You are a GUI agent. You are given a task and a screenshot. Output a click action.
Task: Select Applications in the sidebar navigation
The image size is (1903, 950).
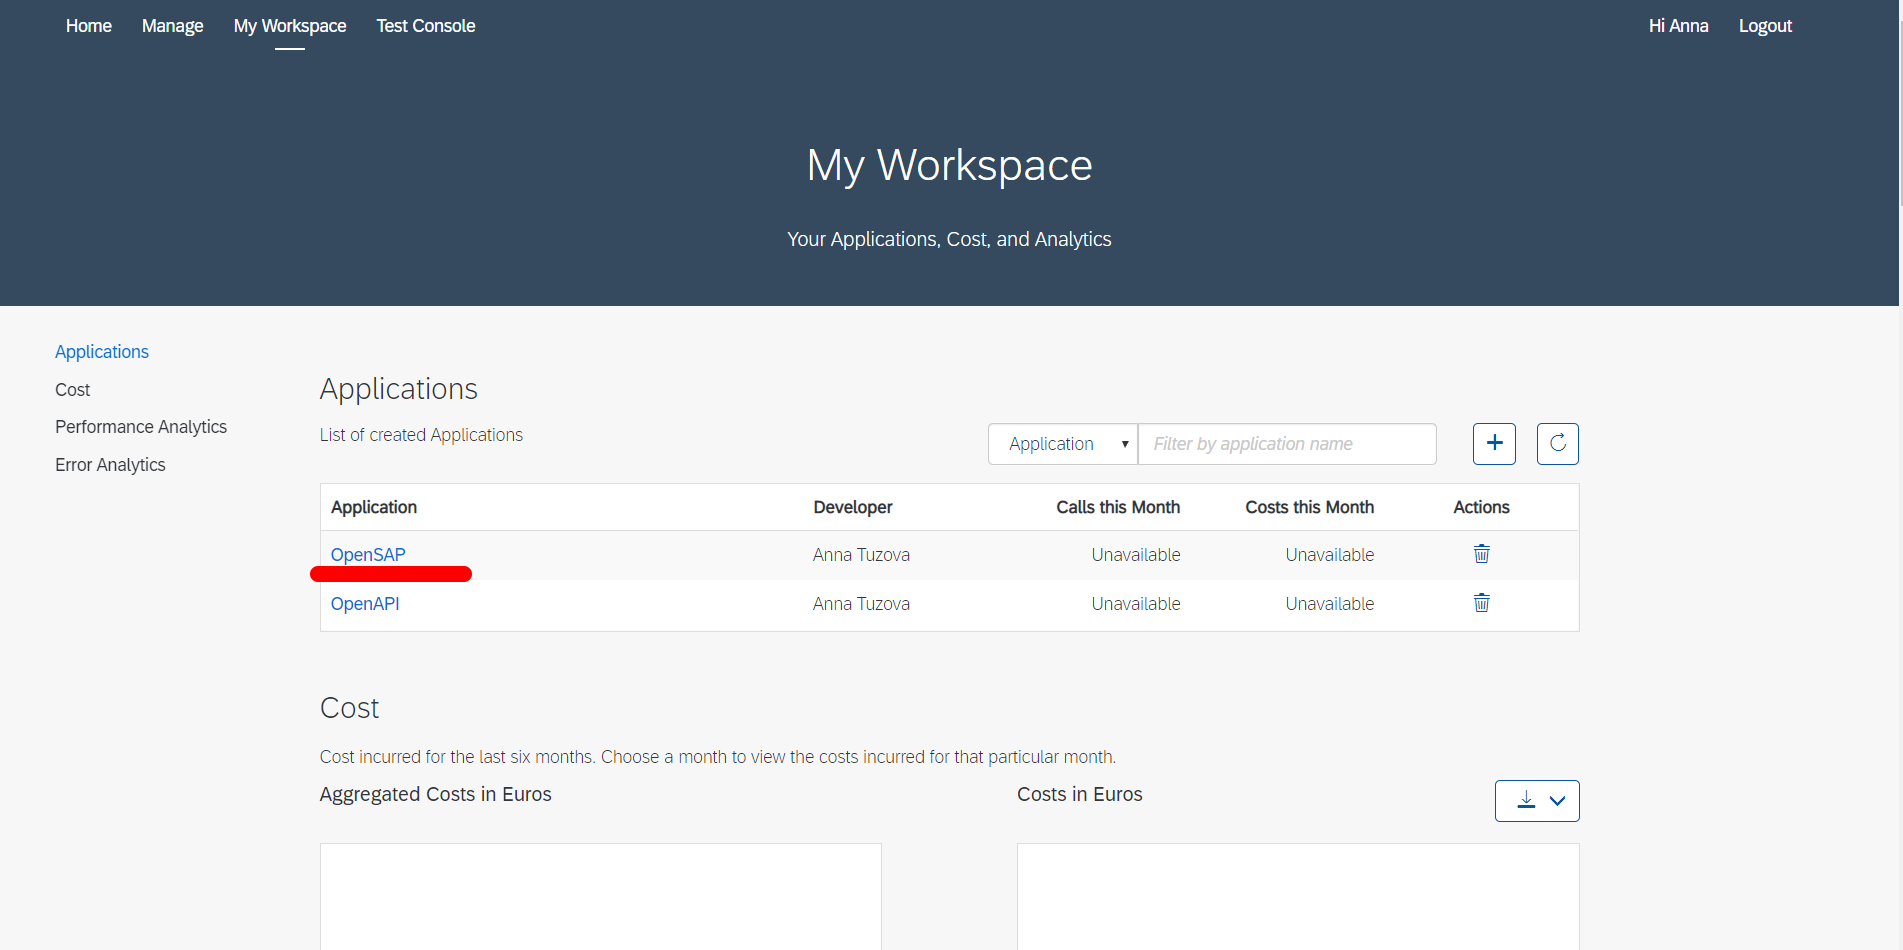point(101,351)
